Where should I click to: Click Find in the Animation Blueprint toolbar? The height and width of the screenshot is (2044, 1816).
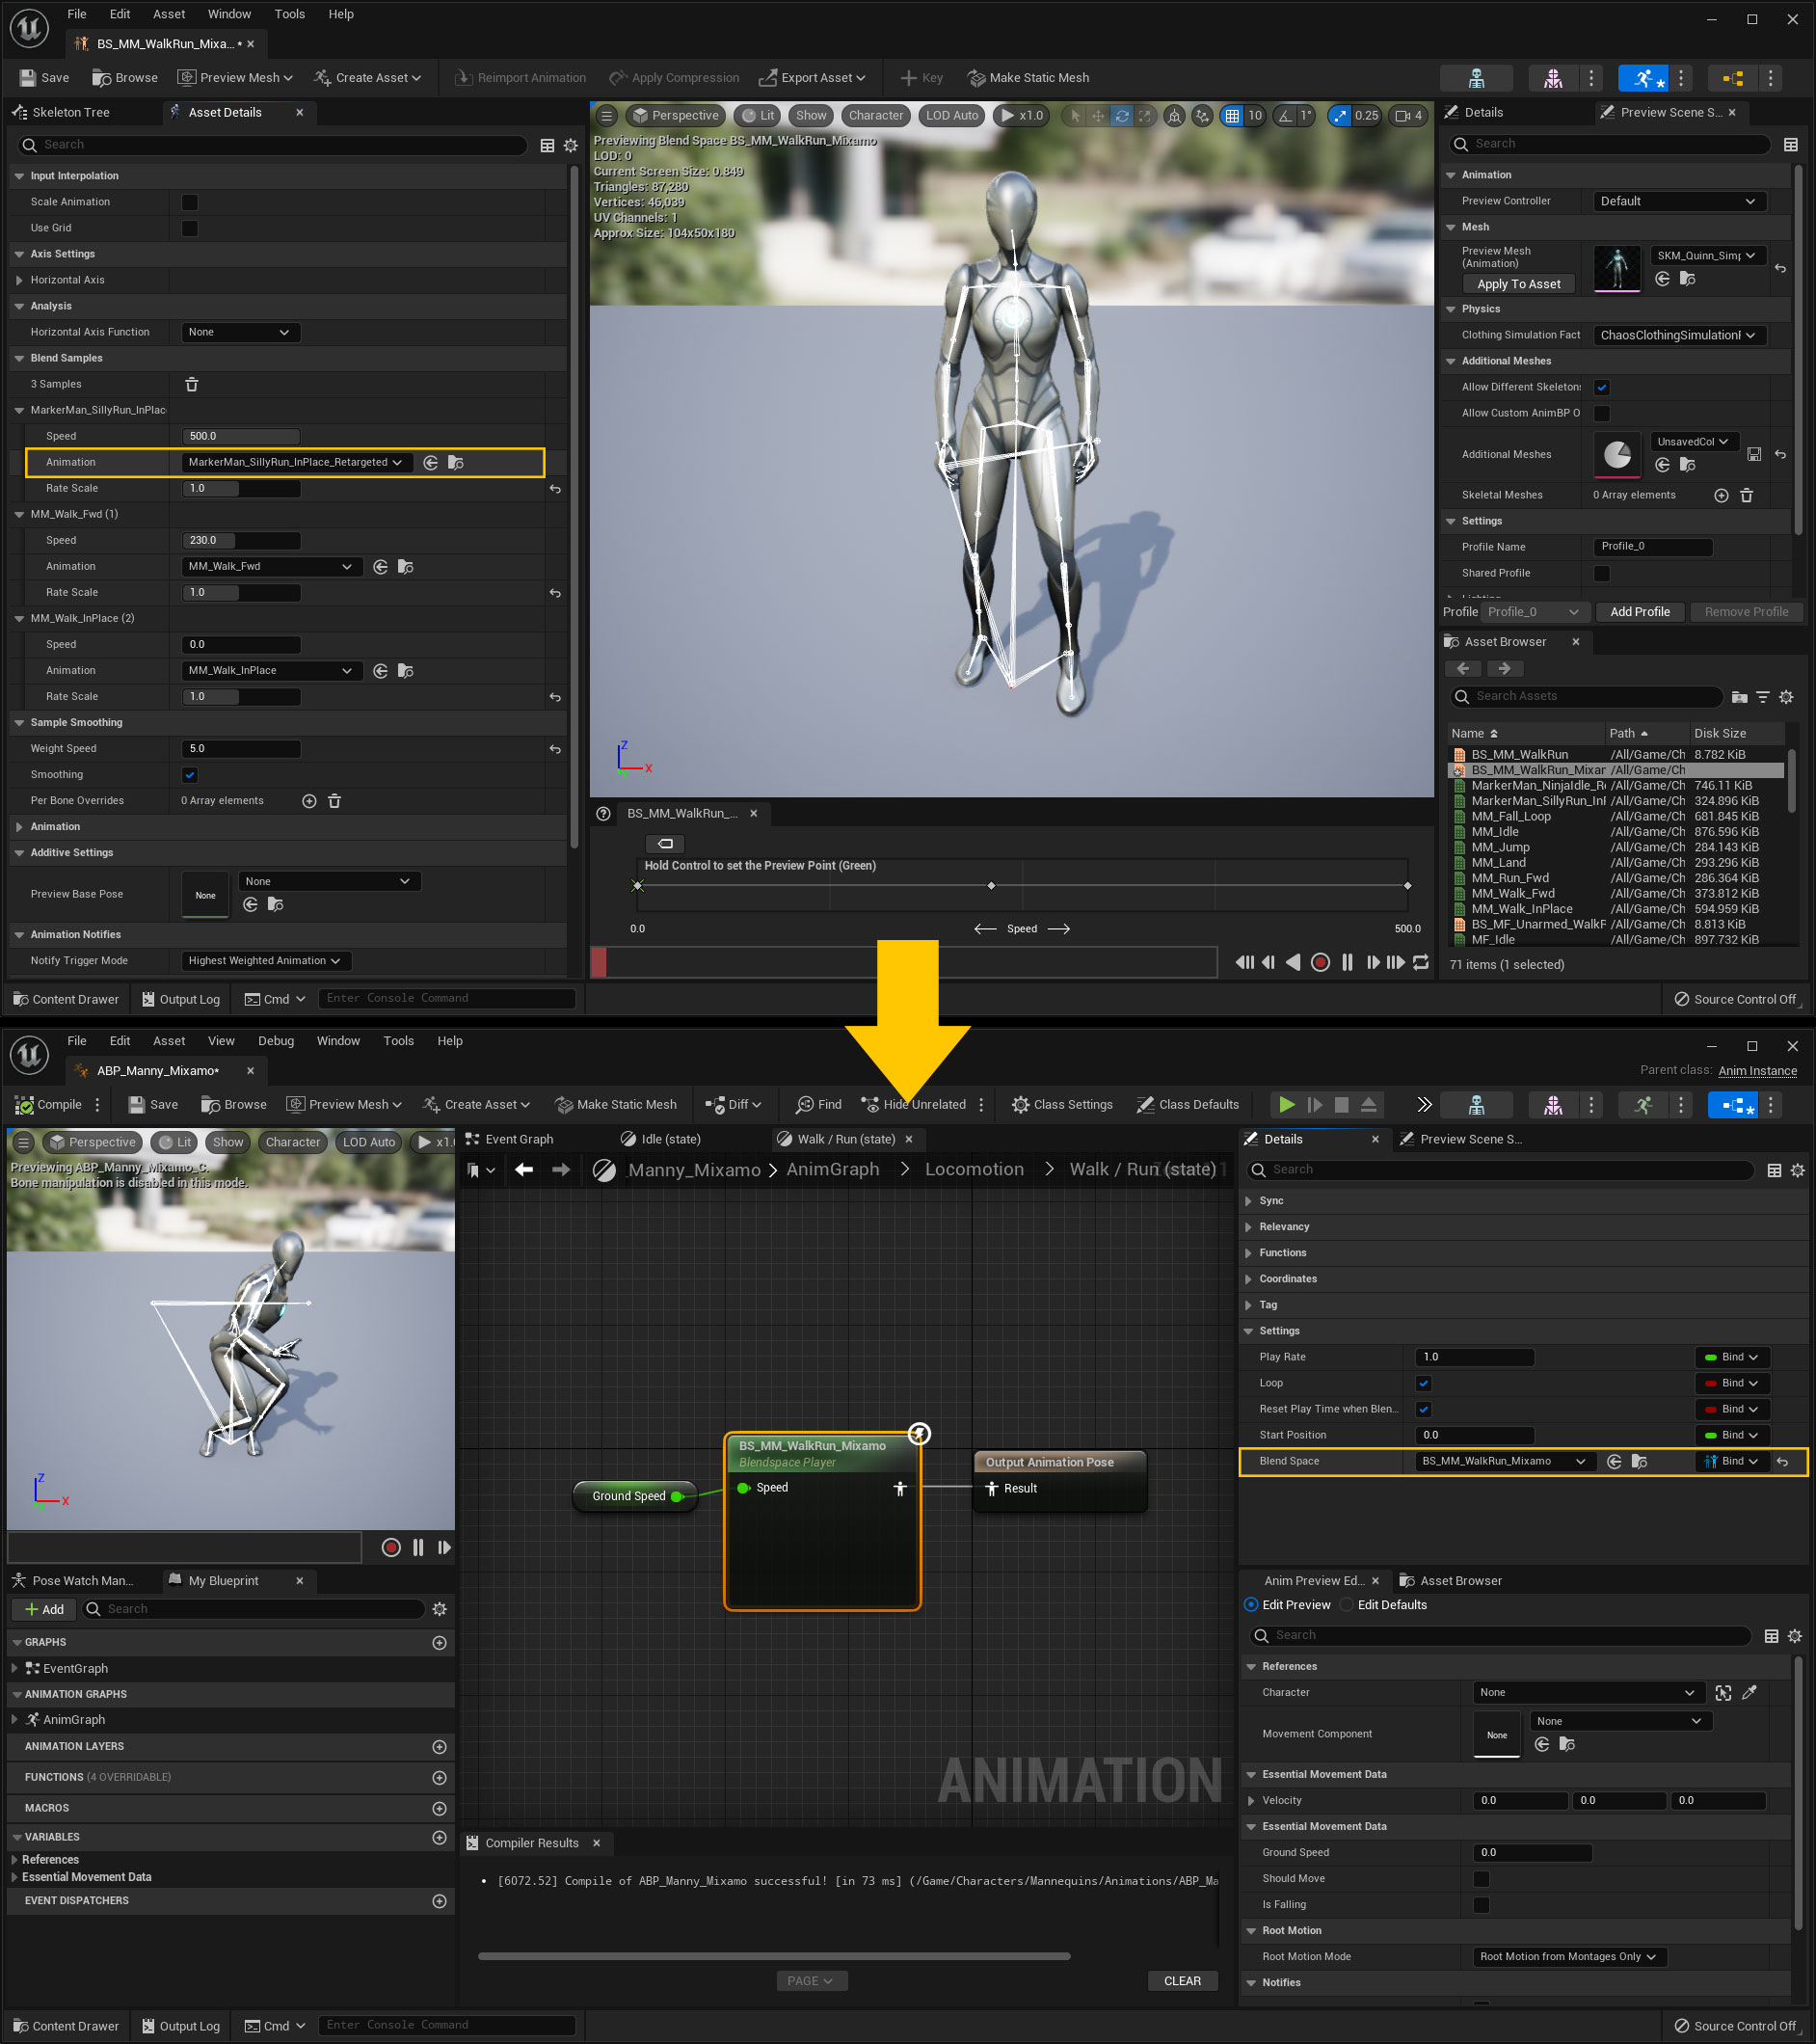818,1105
